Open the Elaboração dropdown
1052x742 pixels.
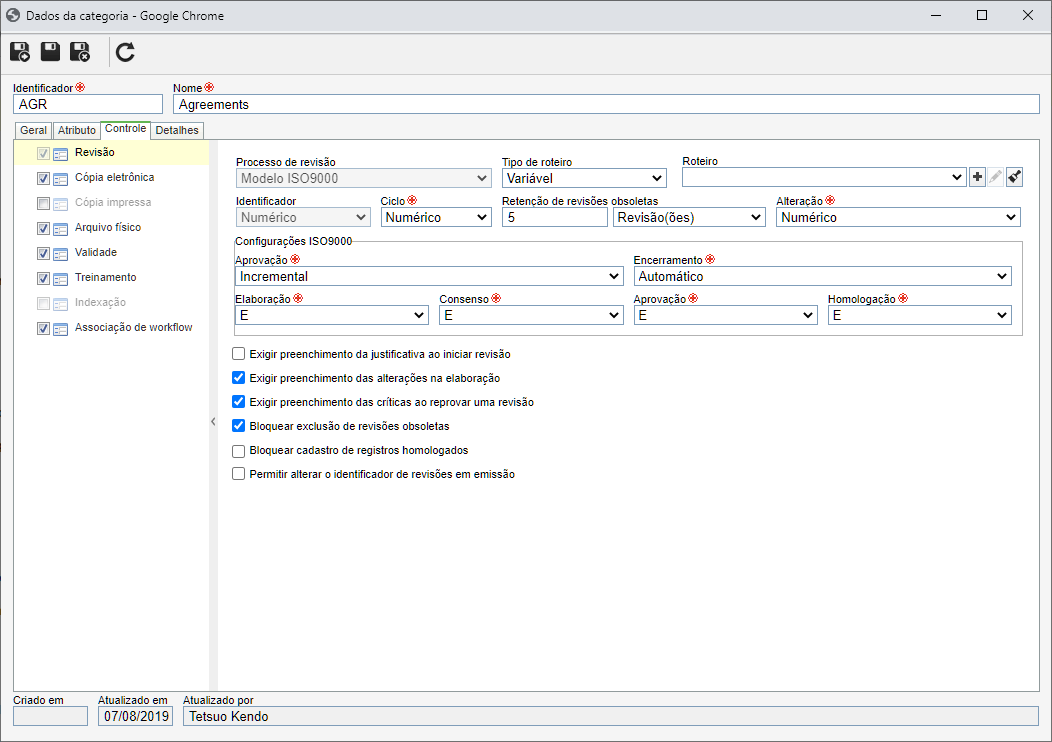pyautogui.click(x=332, y=315)
